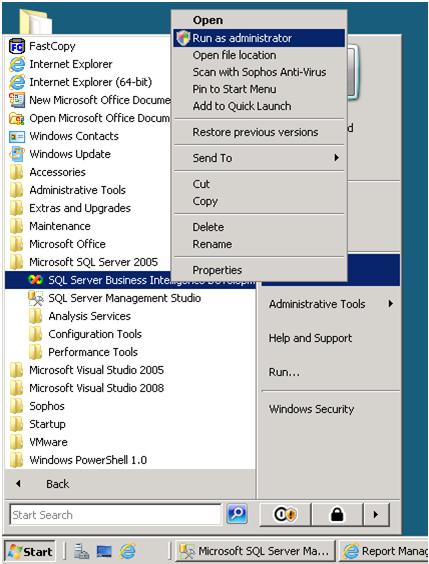Click the shield icon beside Run as administrator
The image size is (429, 564).
click(183, 38)
